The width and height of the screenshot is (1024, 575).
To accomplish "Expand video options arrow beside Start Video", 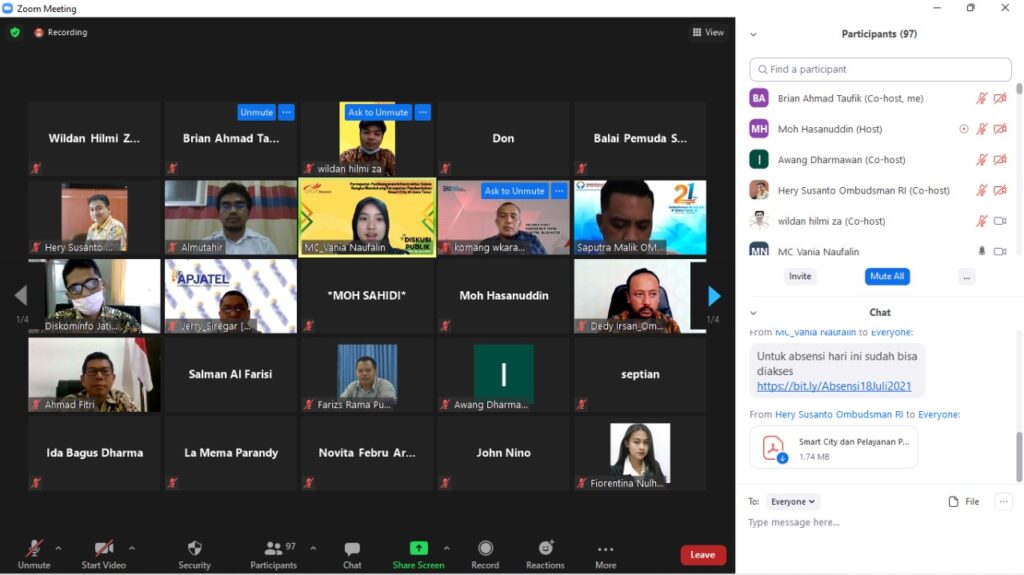I will [x=132, y=548].
